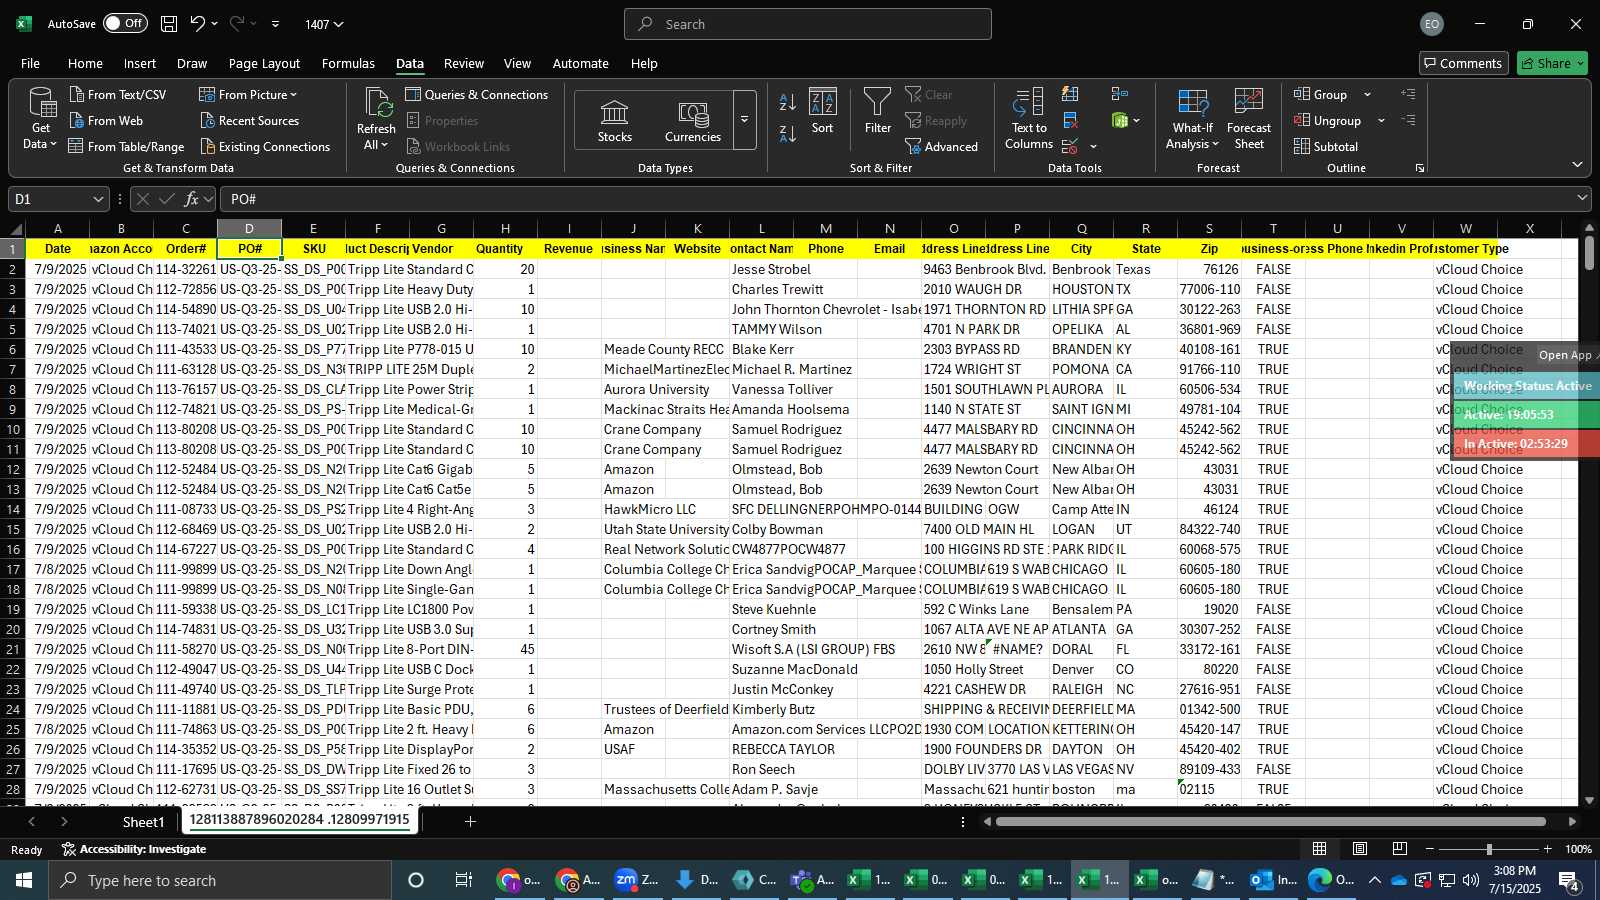Import From Table/Range
The width and height of the screenshot is (1600, 900).
point(126,146)
